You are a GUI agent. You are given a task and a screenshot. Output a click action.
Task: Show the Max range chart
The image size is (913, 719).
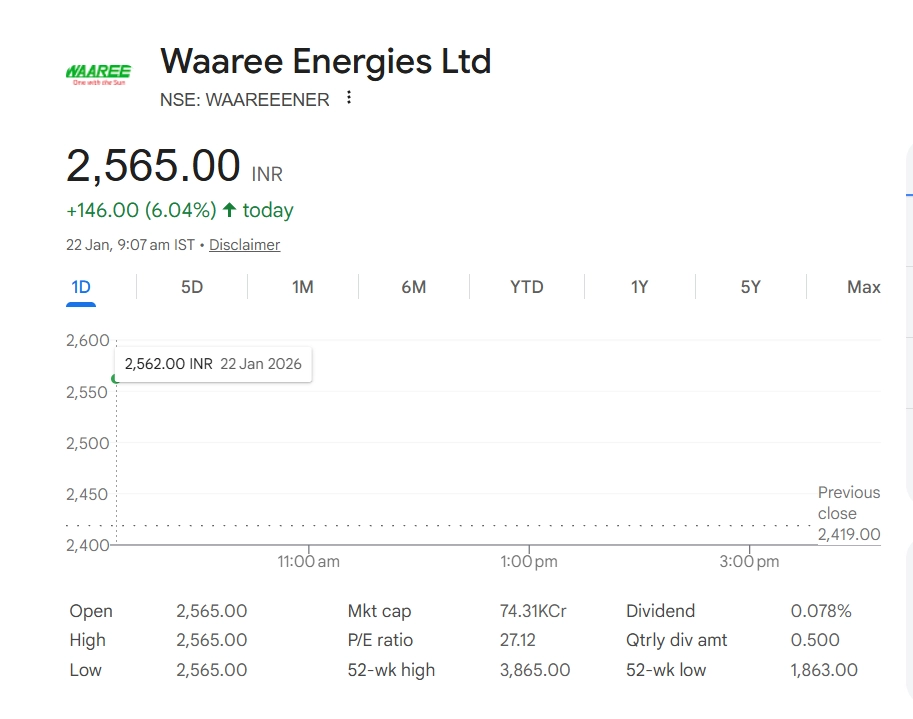[x=863, y=287]
